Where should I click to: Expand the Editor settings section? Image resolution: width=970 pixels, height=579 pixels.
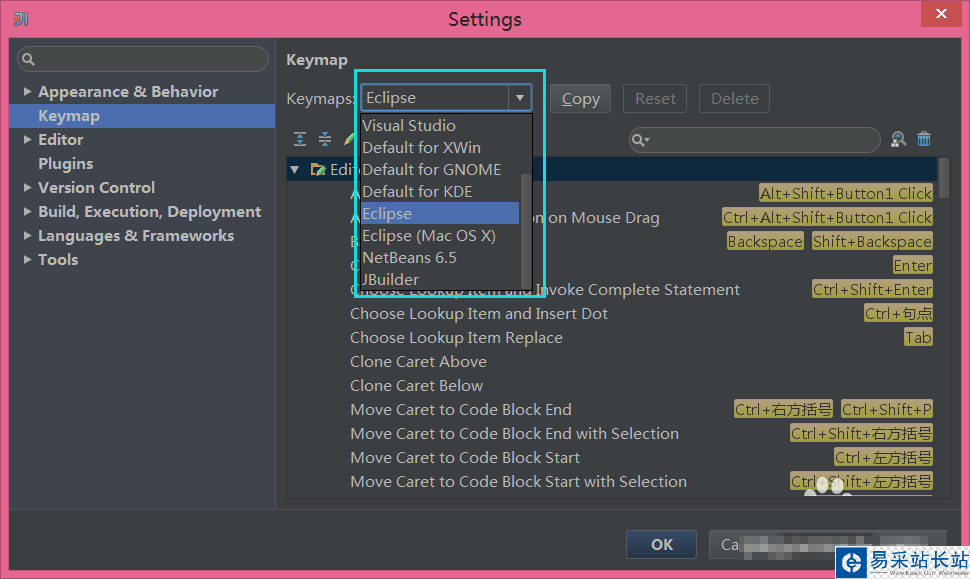27,140
